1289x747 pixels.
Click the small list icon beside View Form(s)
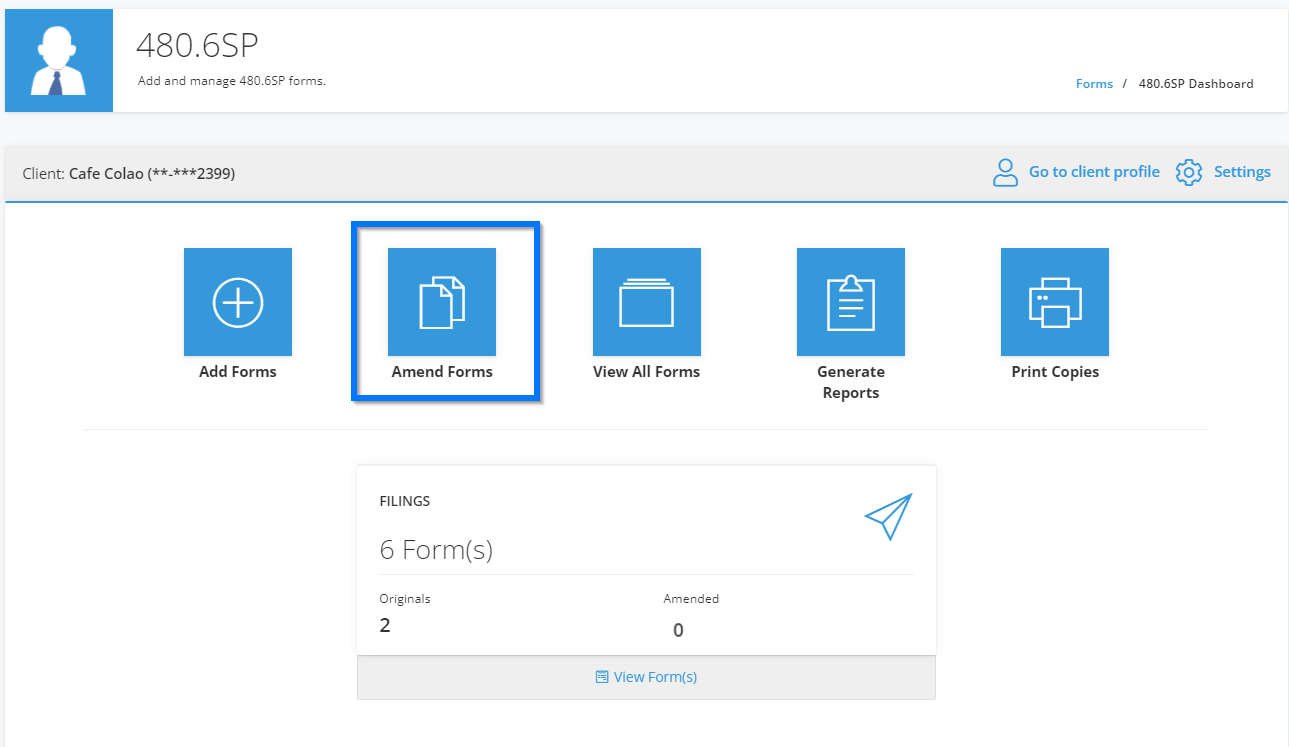coord(602,677)
